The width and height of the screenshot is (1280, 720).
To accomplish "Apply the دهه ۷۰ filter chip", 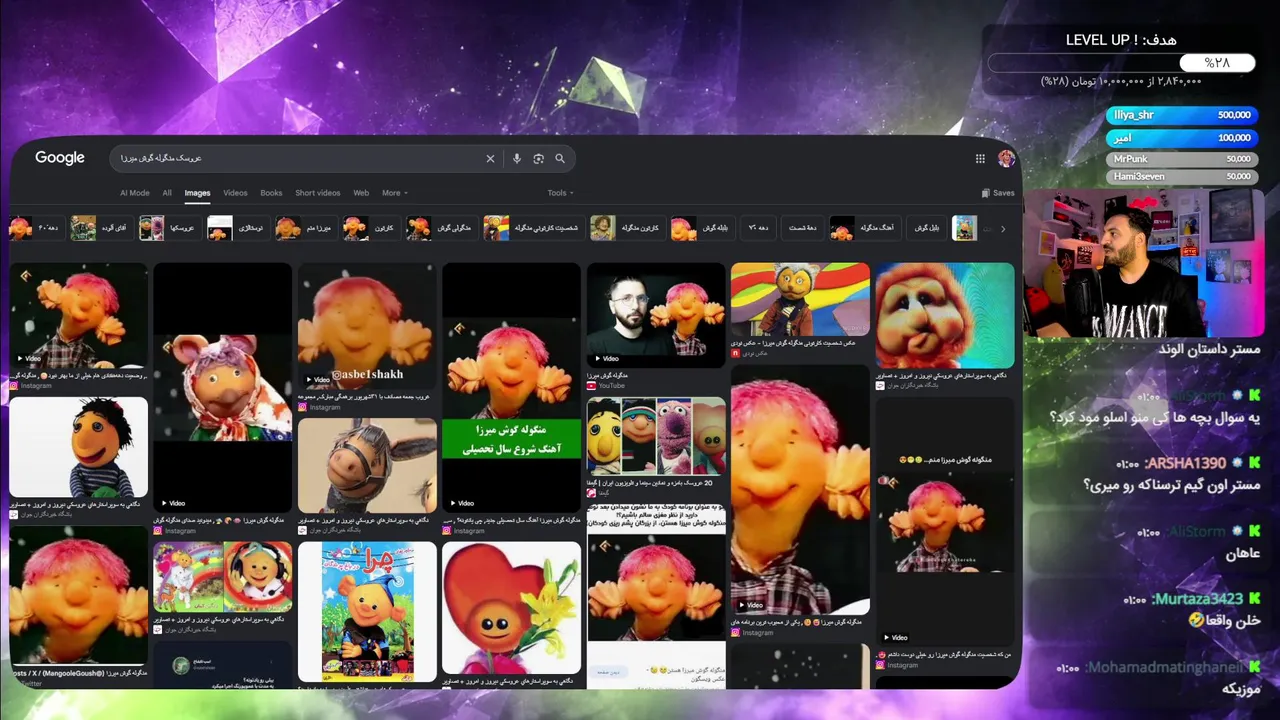I will [x=758, y=228].
